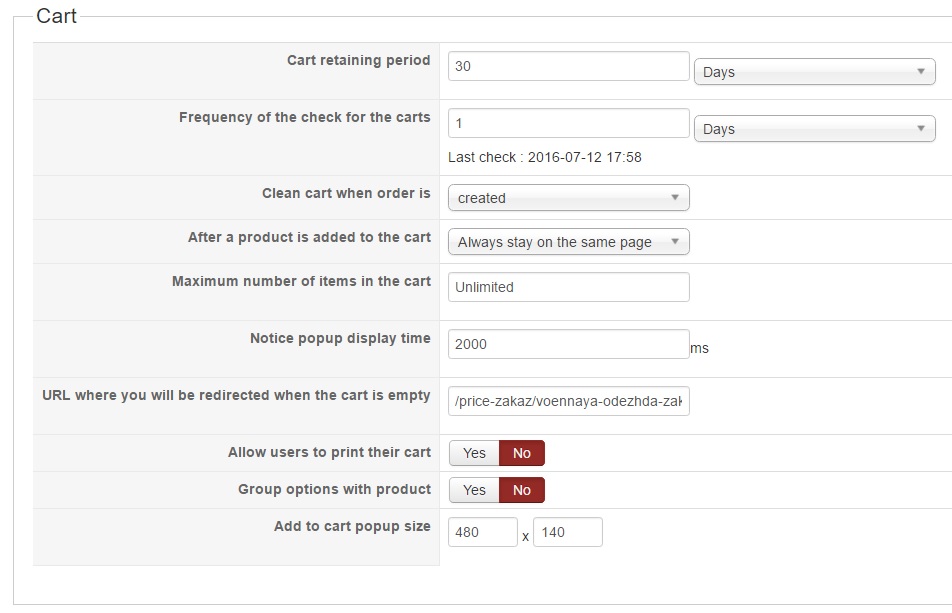Expand the 'Clean cart when order is' dropdown
Viewport: 952px width, 613px height.
(x=568, y=198)
